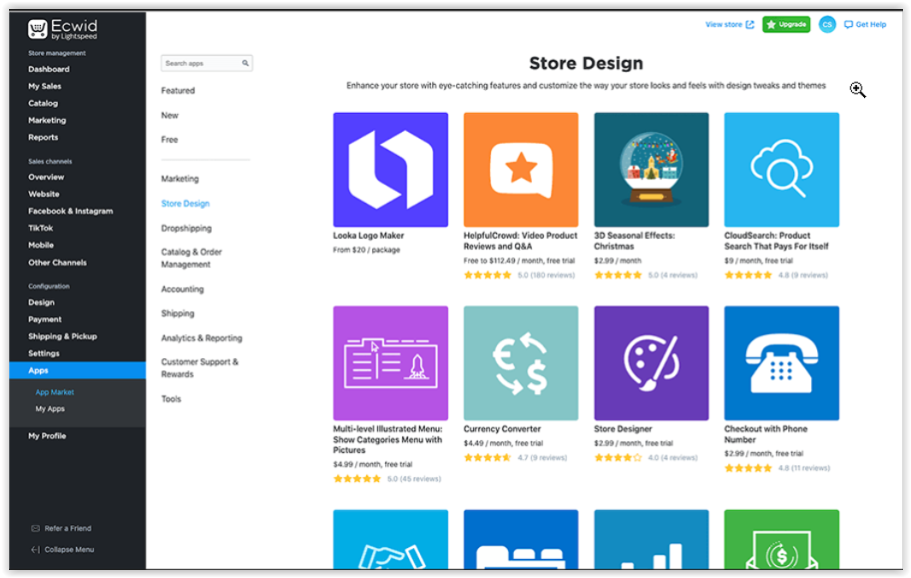Open the Multi-level Illustrated Menu purple icon
This screenshot has height=578, width=911.
(390, 363)
